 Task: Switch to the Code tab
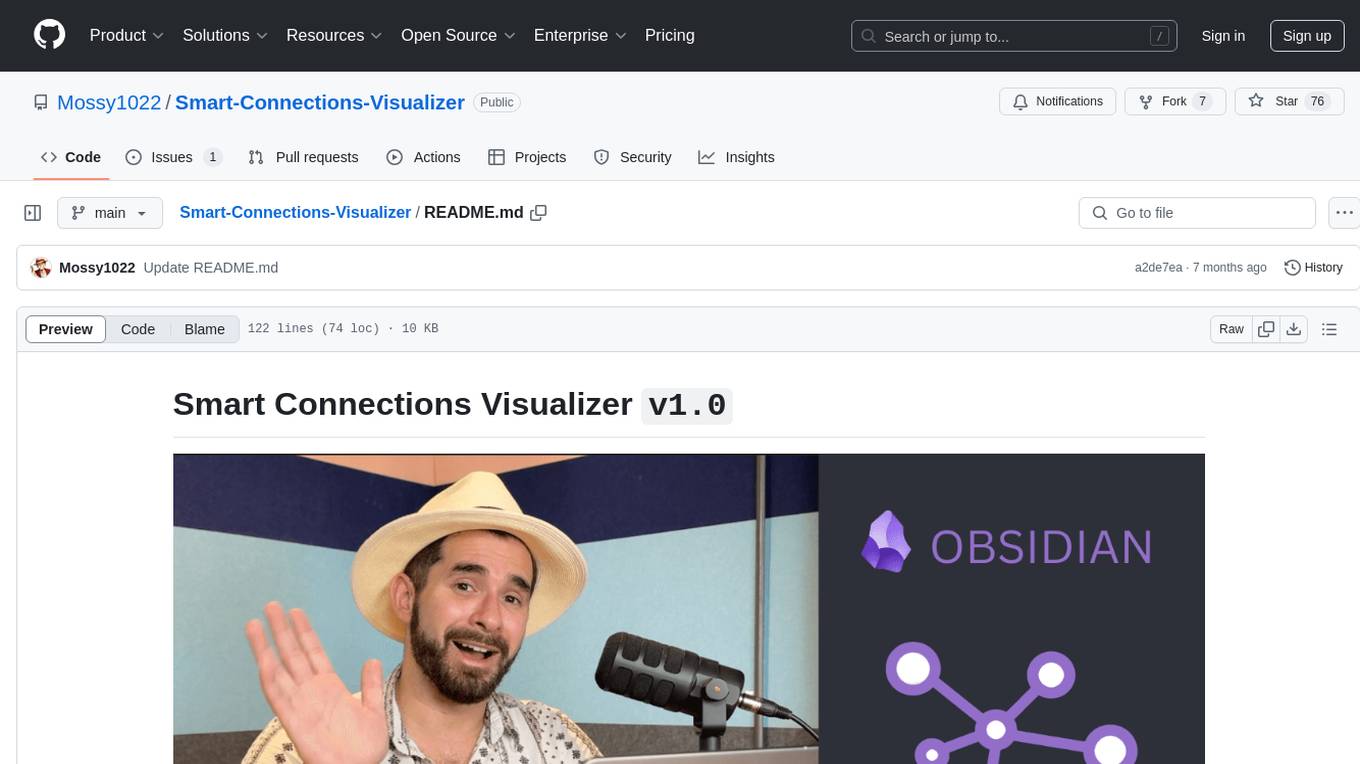70,157
